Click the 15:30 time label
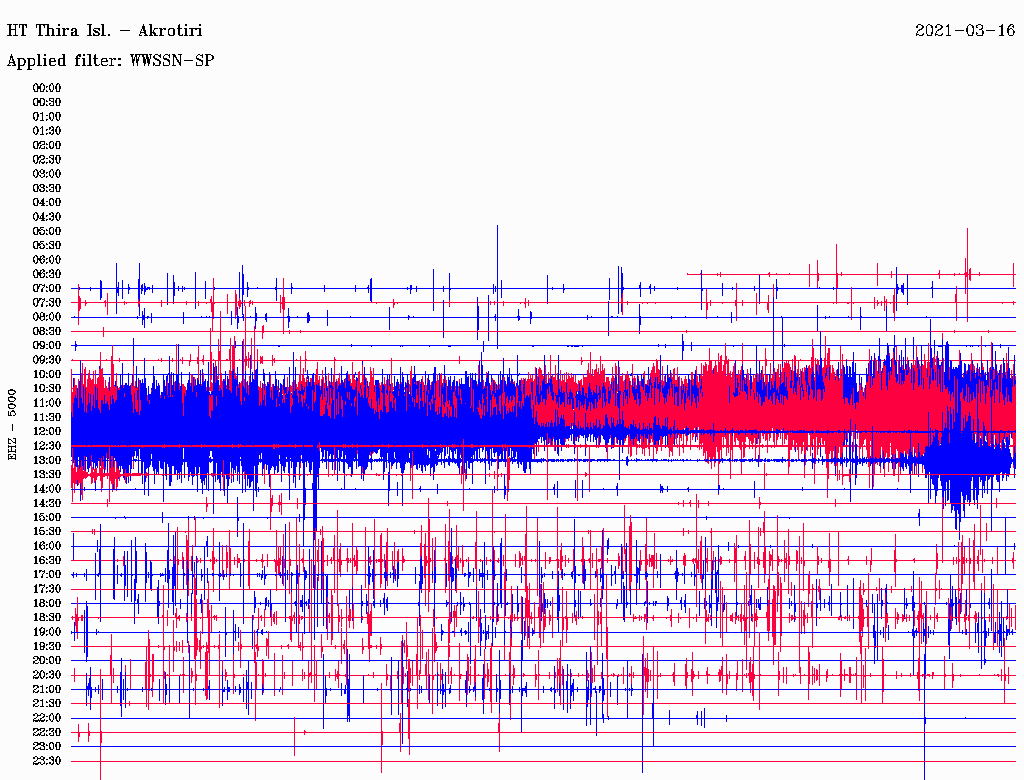This screenshot has height=780, width=1024. pyautogui.click(x=47, y=532)
